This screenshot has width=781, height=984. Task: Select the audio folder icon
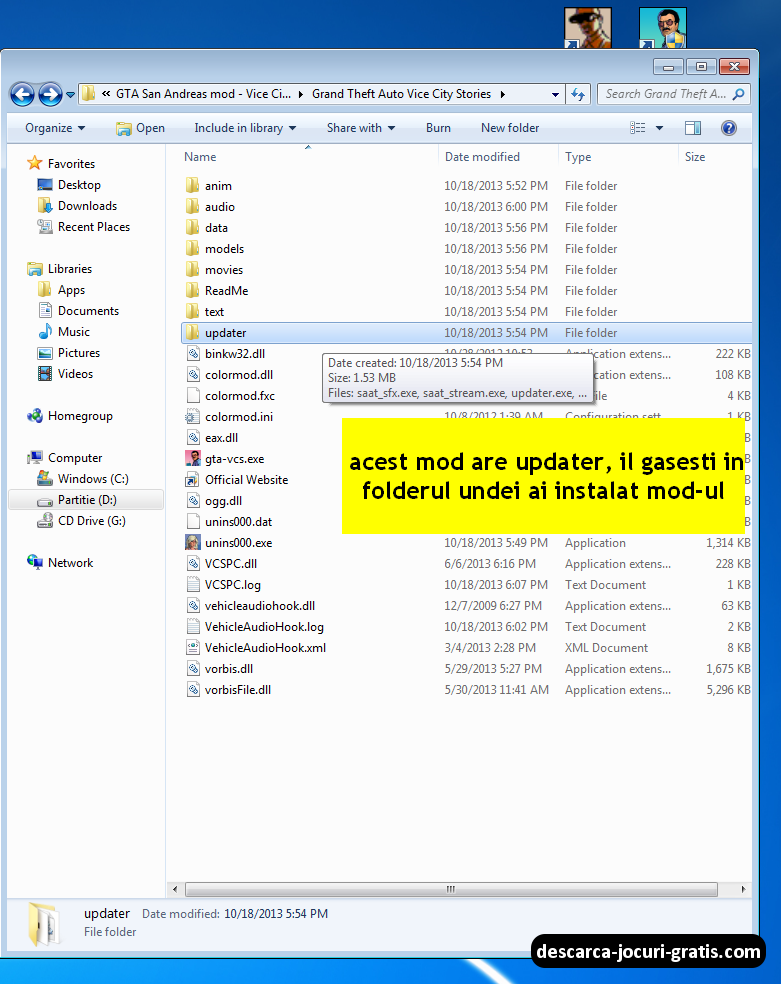point(193,206)
